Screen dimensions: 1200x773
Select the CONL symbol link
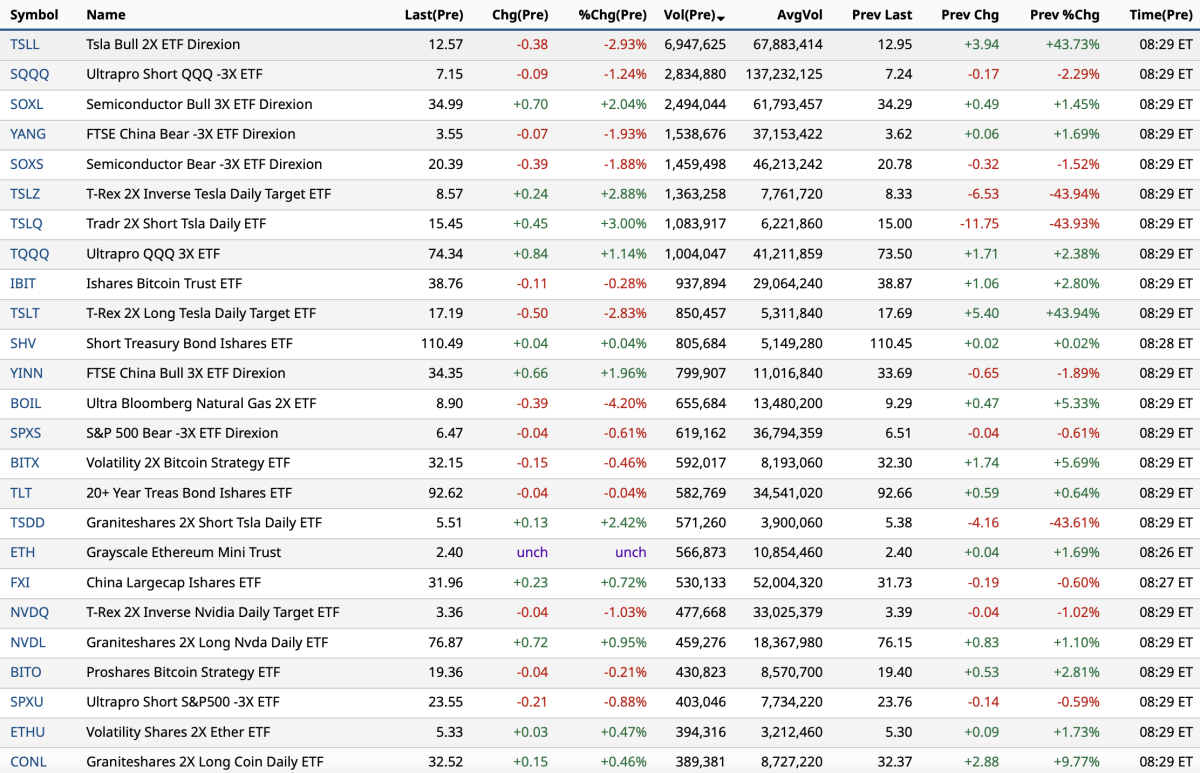coord(28,762)
